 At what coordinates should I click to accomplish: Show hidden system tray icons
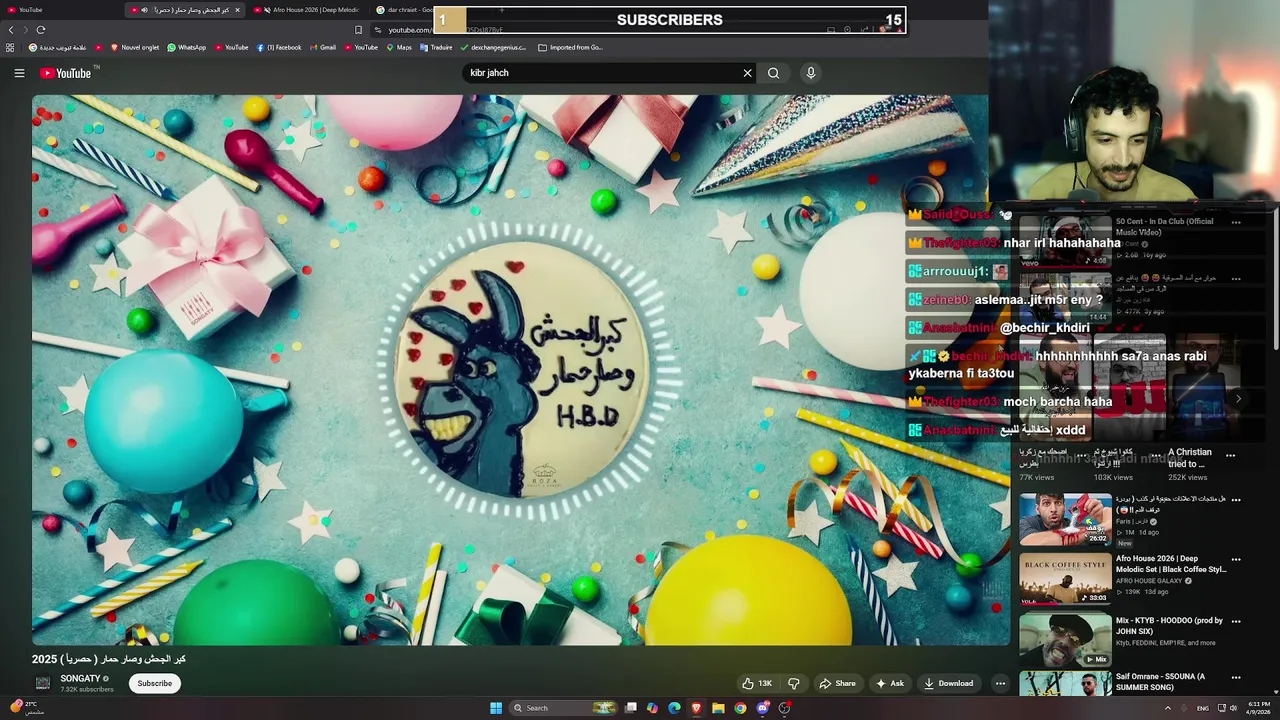coord(1167,708)
